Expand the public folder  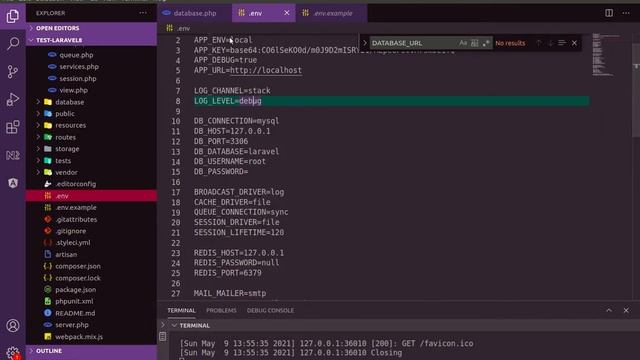click(x=65, y=114)
